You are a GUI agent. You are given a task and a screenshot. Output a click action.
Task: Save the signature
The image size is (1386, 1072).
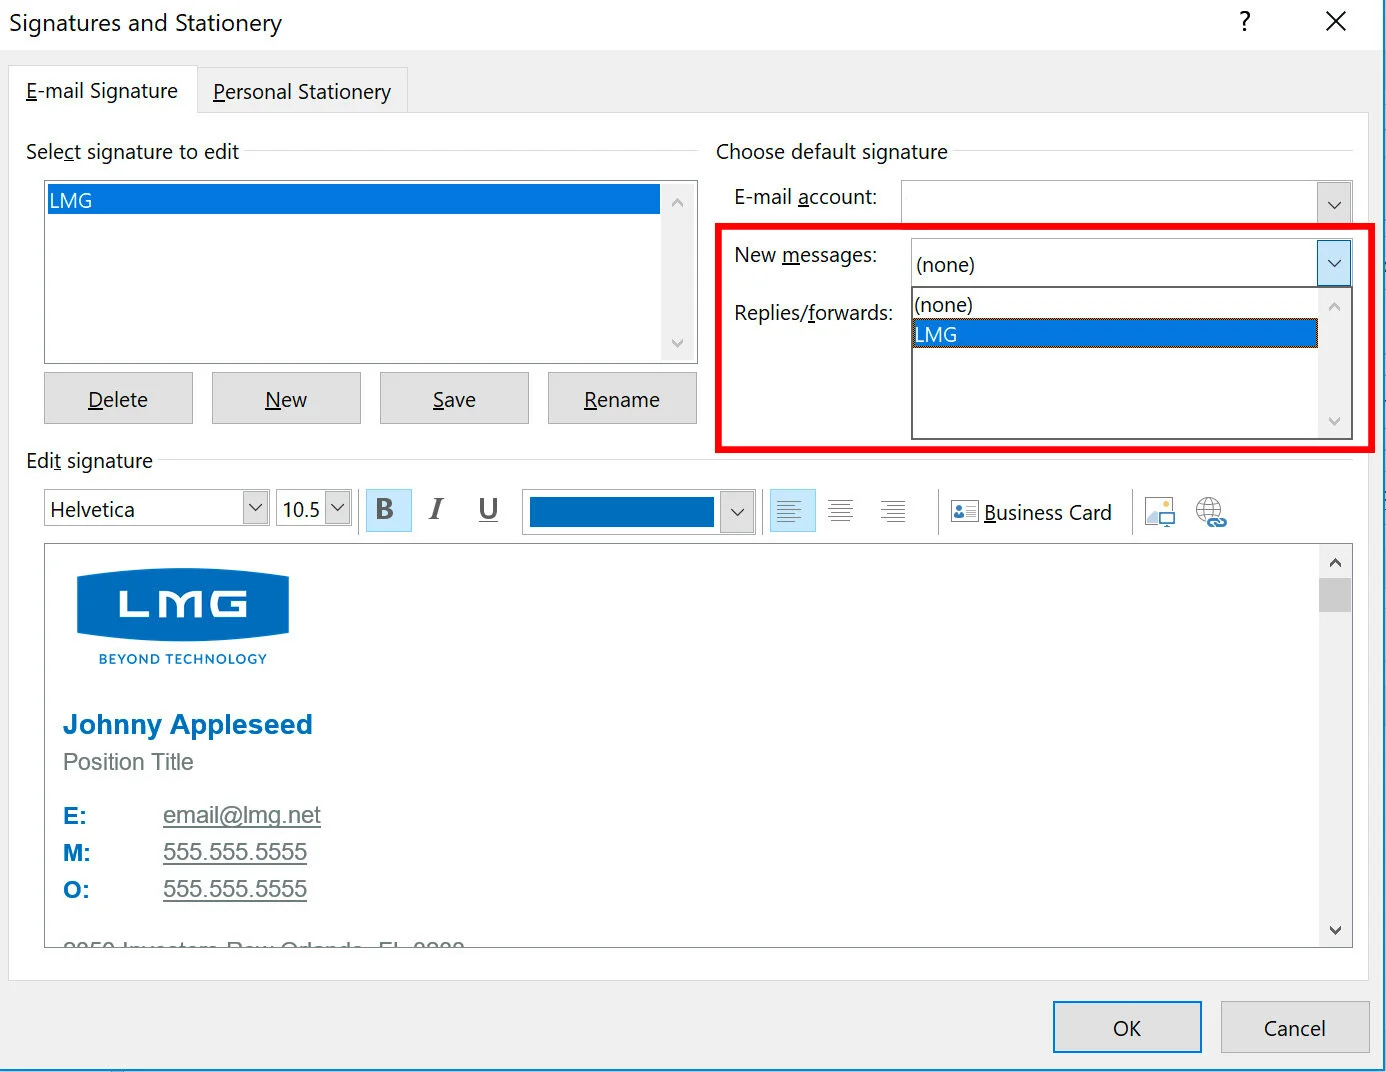[454, 399]
